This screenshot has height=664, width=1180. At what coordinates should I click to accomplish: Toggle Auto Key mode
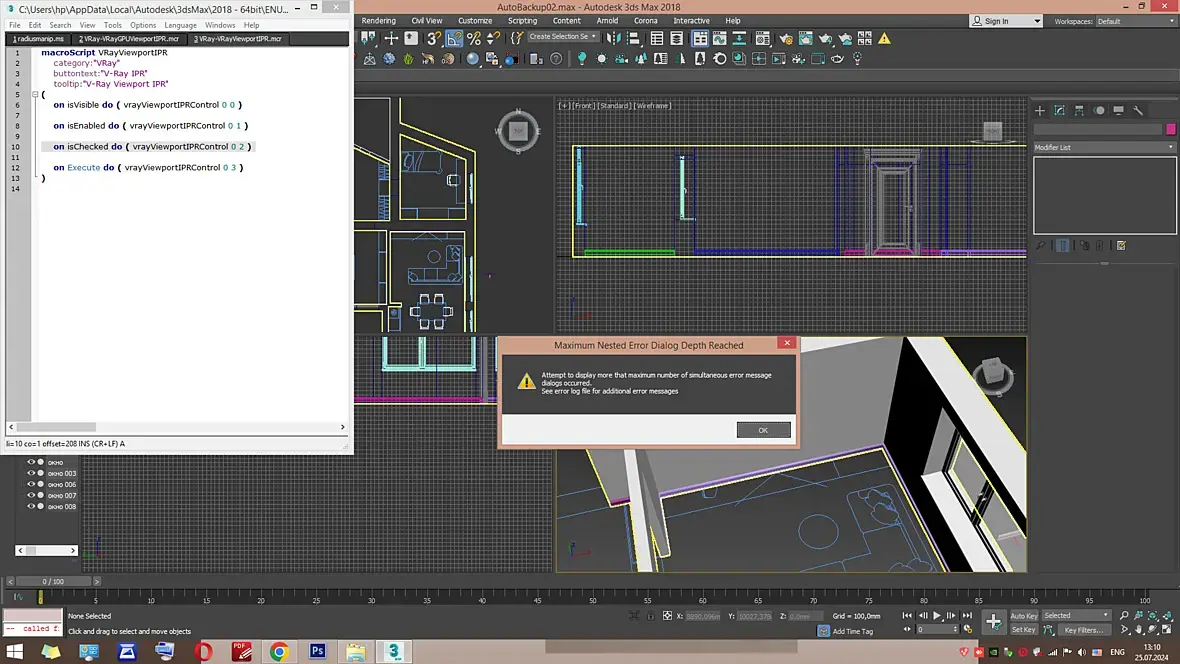pos(1023,616)
